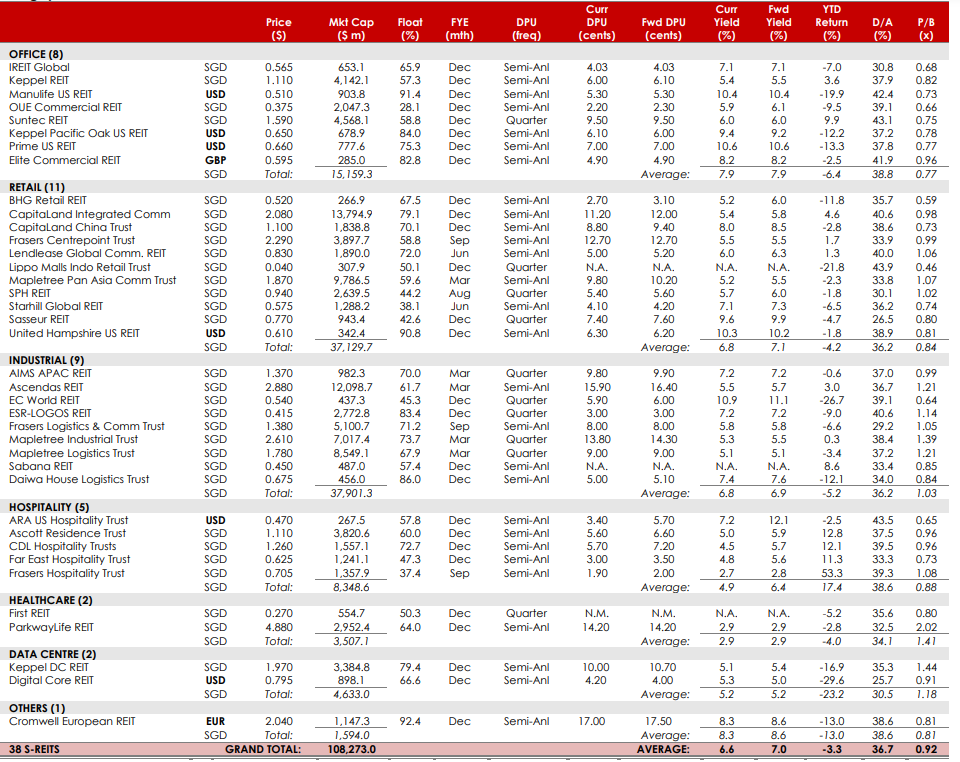The height and width of the screenshot is (762, 960).
Task: Click the 'Keppel REIT' name cell
Action: (39, 80)
